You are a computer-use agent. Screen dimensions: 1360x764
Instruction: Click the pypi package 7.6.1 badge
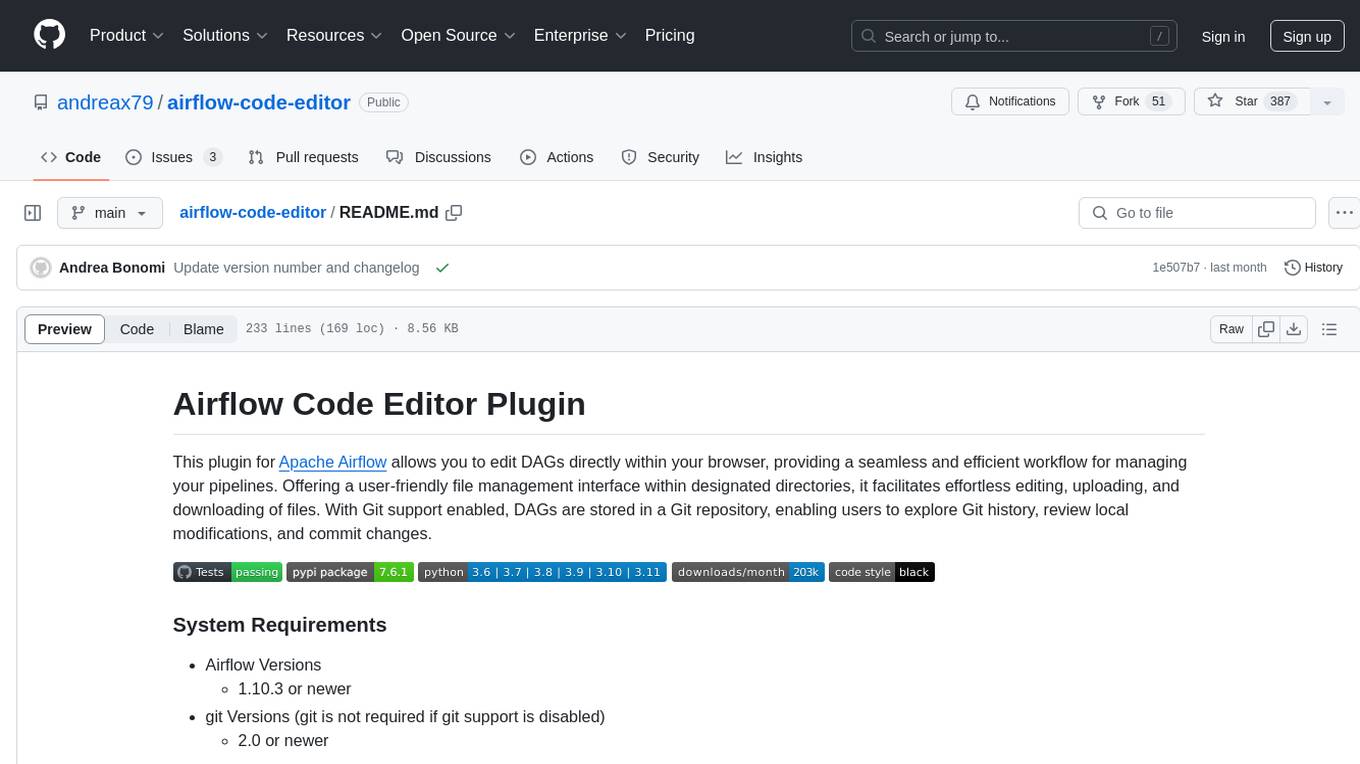pos(350,572)
